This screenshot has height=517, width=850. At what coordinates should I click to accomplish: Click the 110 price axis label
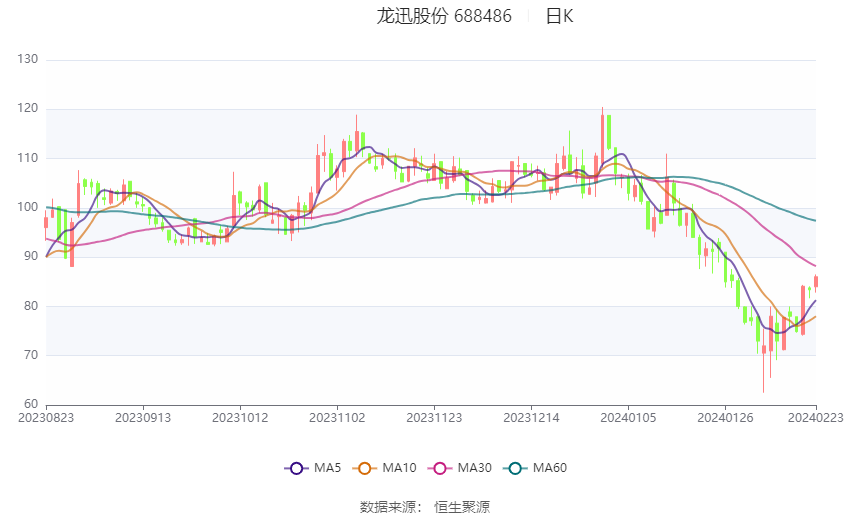pos(28,158)
